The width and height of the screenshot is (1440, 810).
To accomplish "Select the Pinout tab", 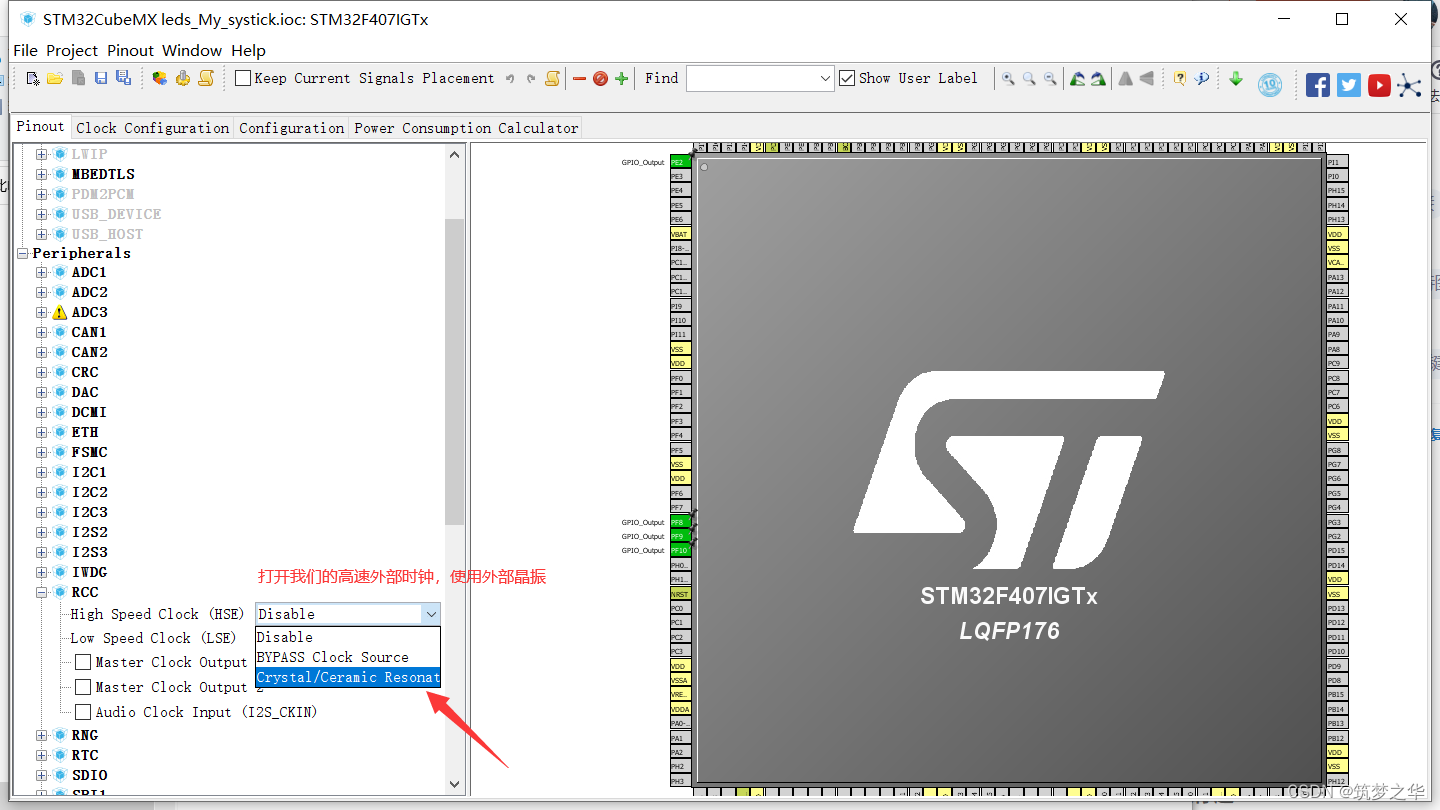I will click(41, 127).
